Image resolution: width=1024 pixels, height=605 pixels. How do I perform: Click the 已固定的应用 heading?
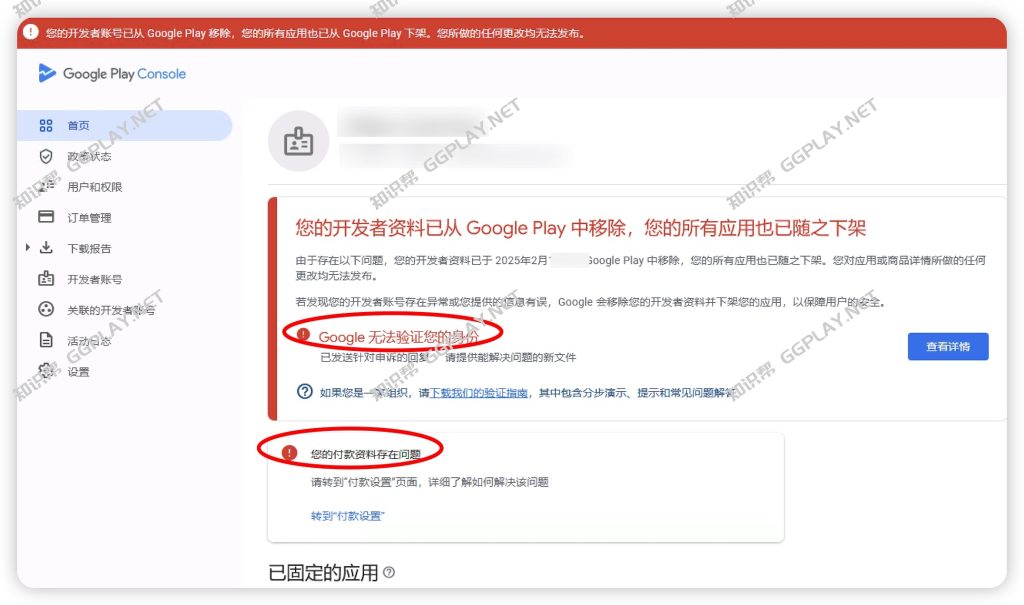(x=323, y=572)
